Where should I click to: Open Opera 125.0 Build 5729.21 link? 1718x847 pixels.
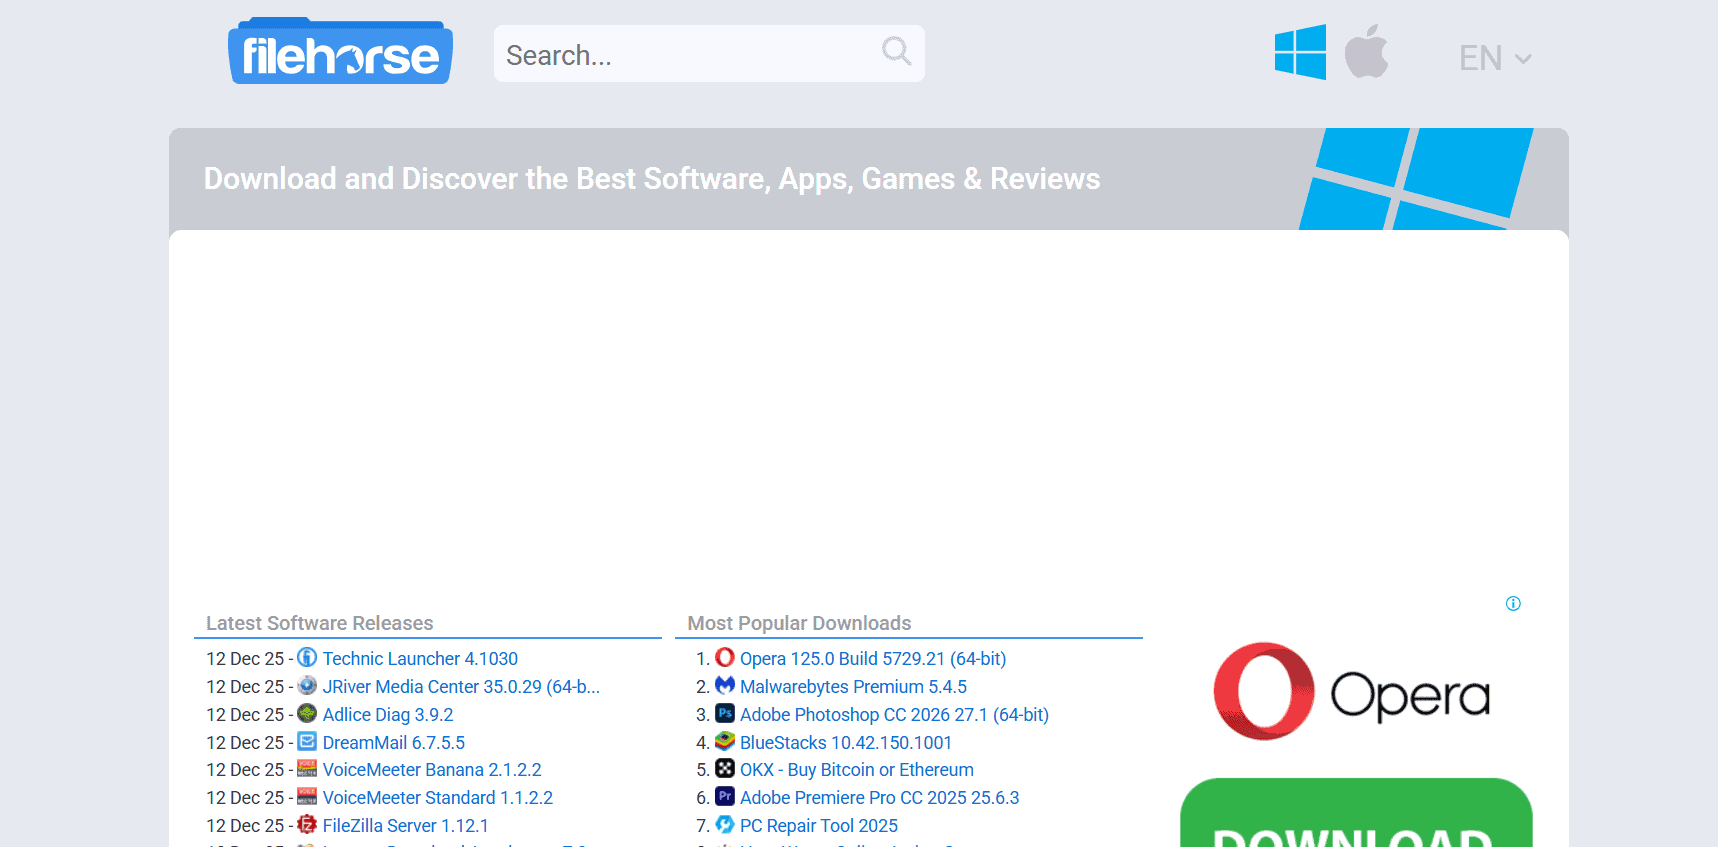(872, 659)
